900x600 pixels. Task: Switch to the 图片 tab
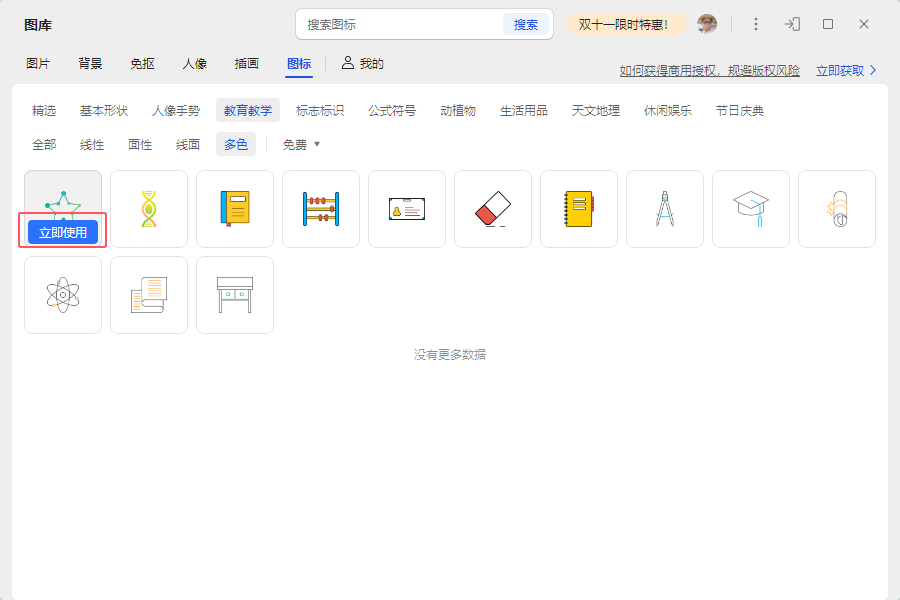[x=38, y=64]
